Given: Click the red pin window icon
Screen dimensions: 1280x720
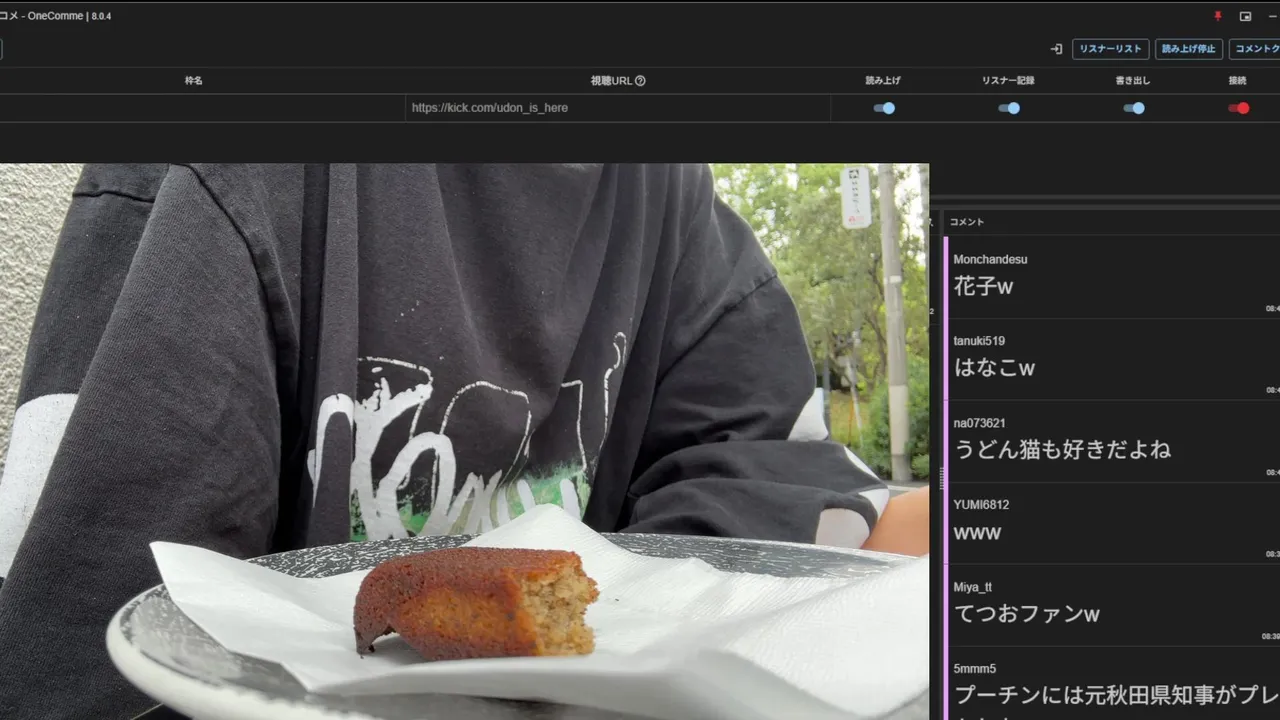Looking at the screenshot, I should pyautogui.click(x=1218, y=16).
